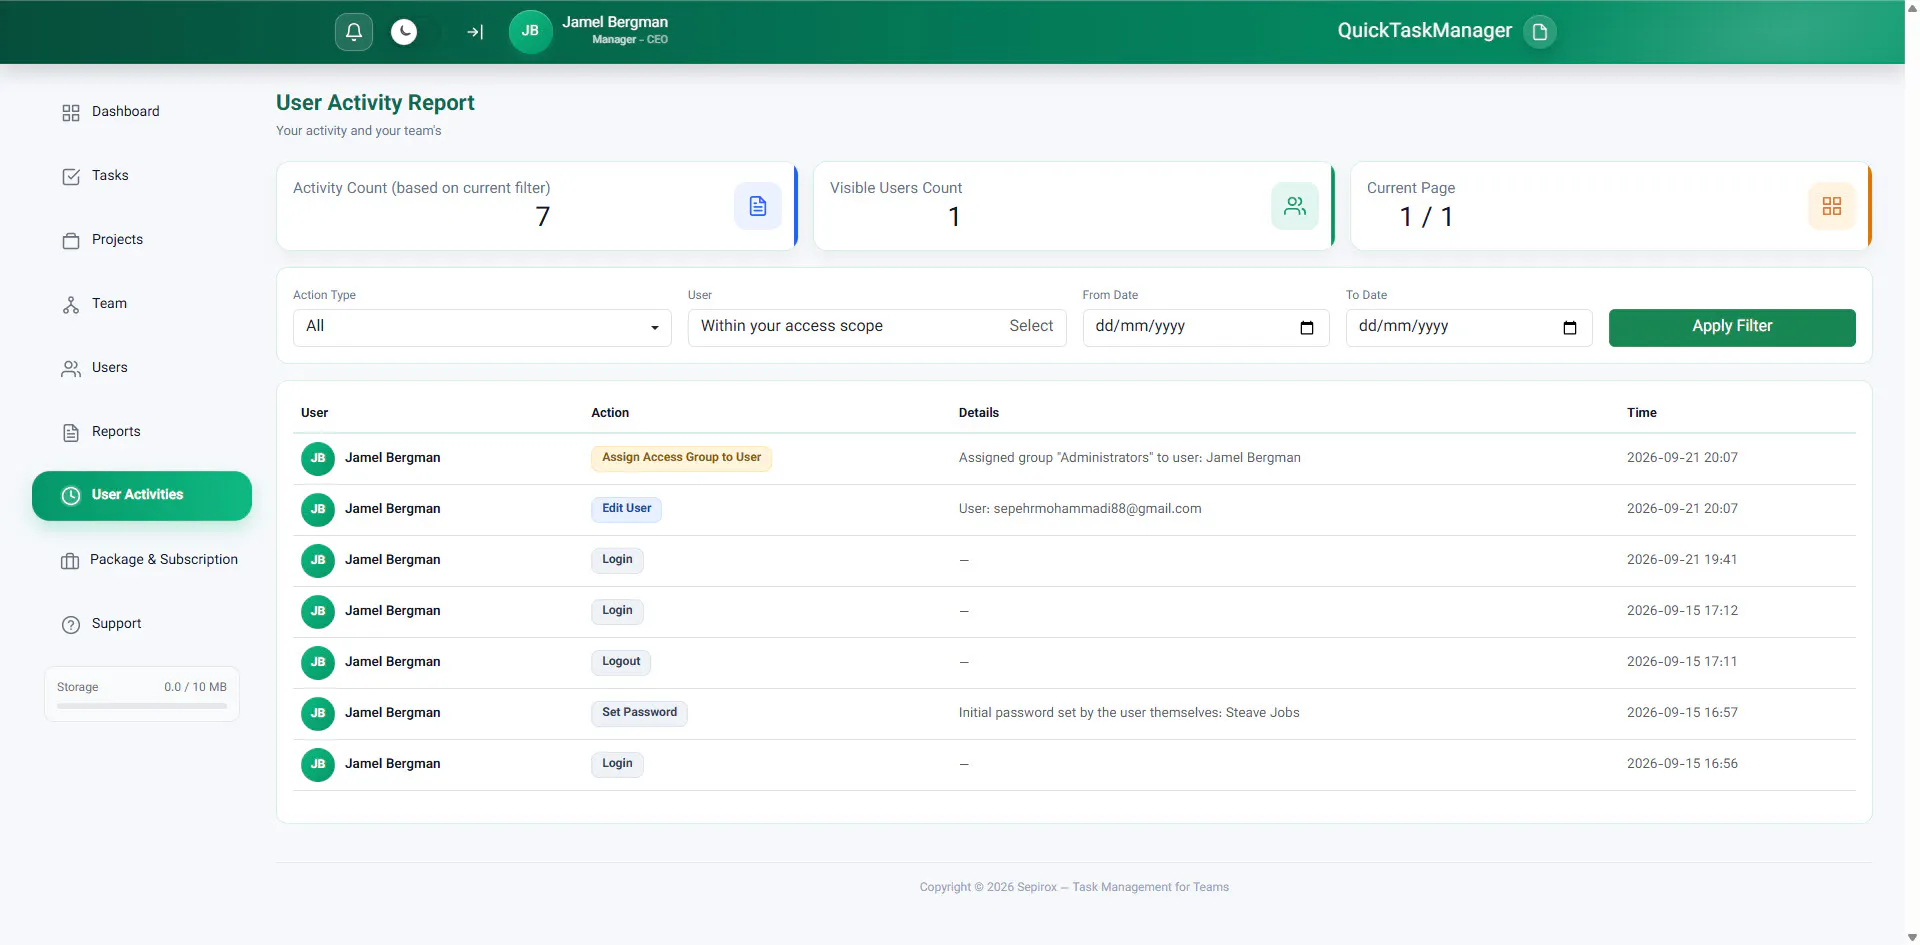
Task: Open the From Date calendar picker icon
Action: [x=1307, y=328]
